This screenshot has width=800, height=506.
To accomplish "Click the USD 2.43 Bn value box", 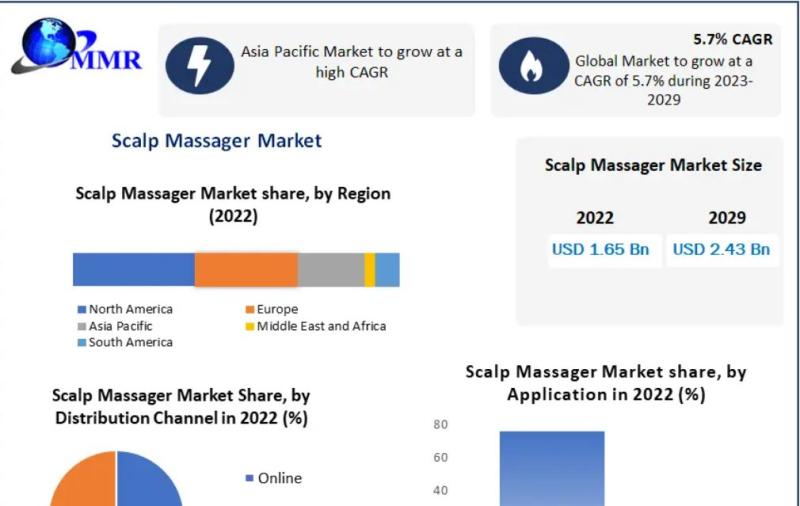I will click(x=722, y=250).
